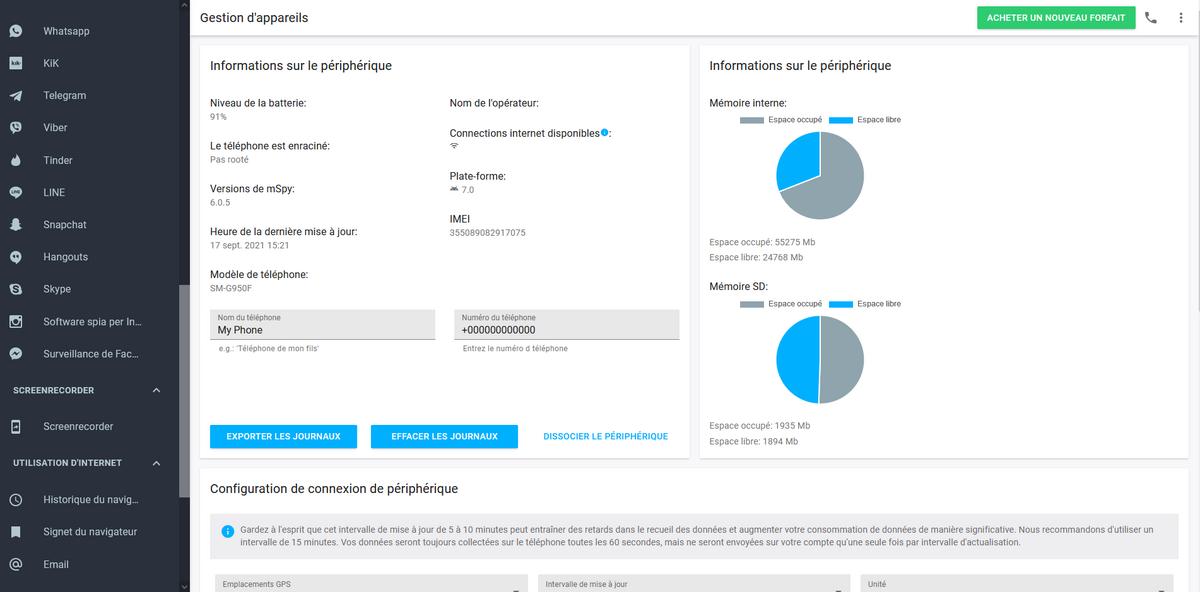Click the Nom du téléphone input field
Viewport: 1200px width, 592px height.
point(323,324)
